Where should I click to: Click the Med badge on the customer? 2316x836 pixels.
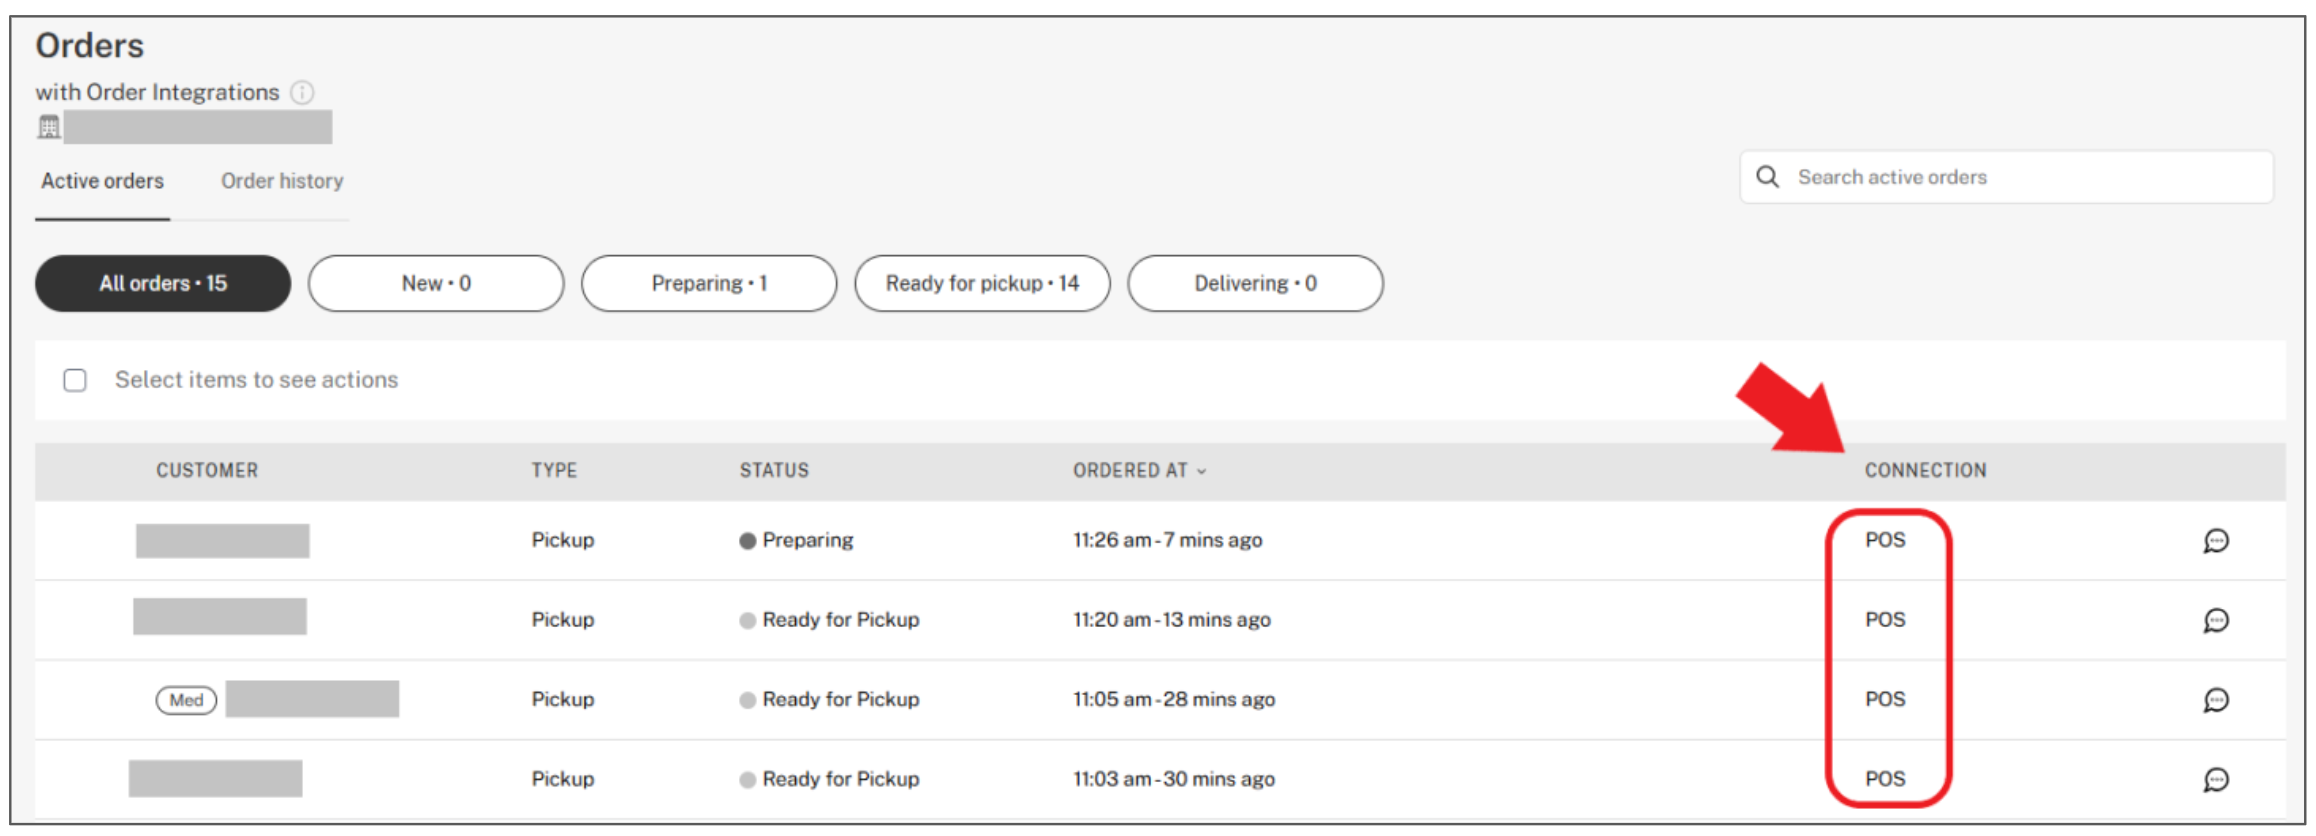186,700
